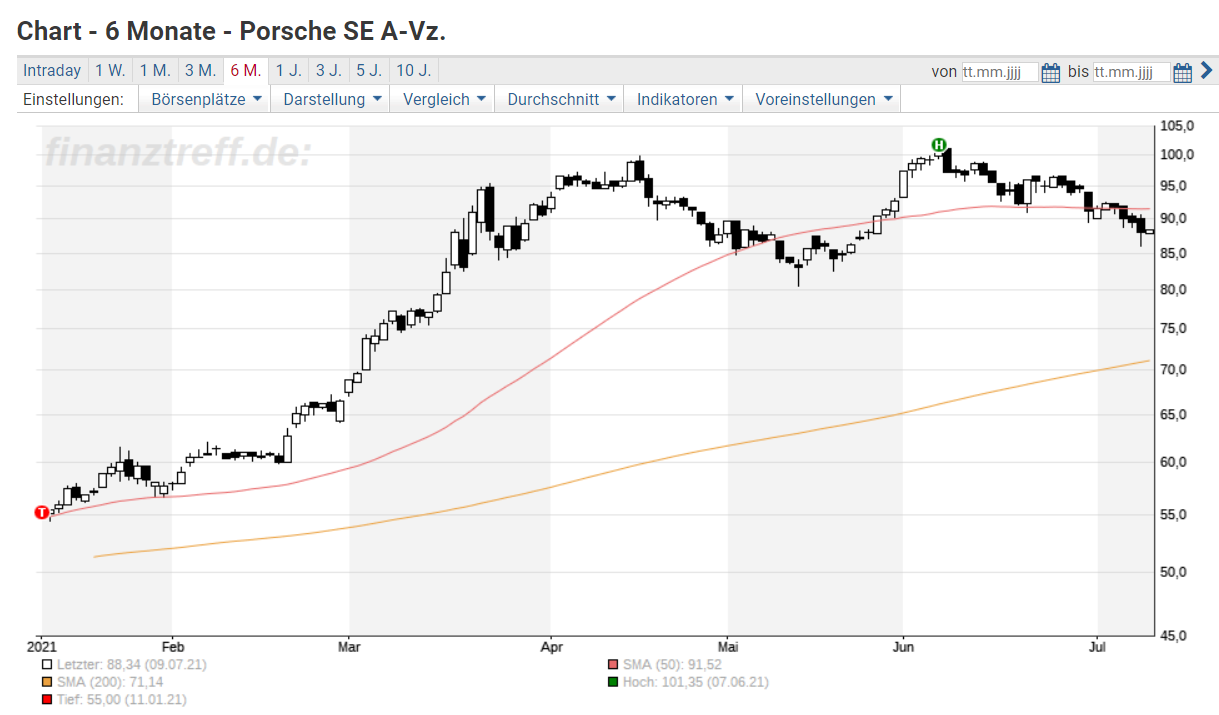The height and width of the screenshot is (715, 1219).
Task: Click the 'von' start date input field
Action: coord(999,72)
